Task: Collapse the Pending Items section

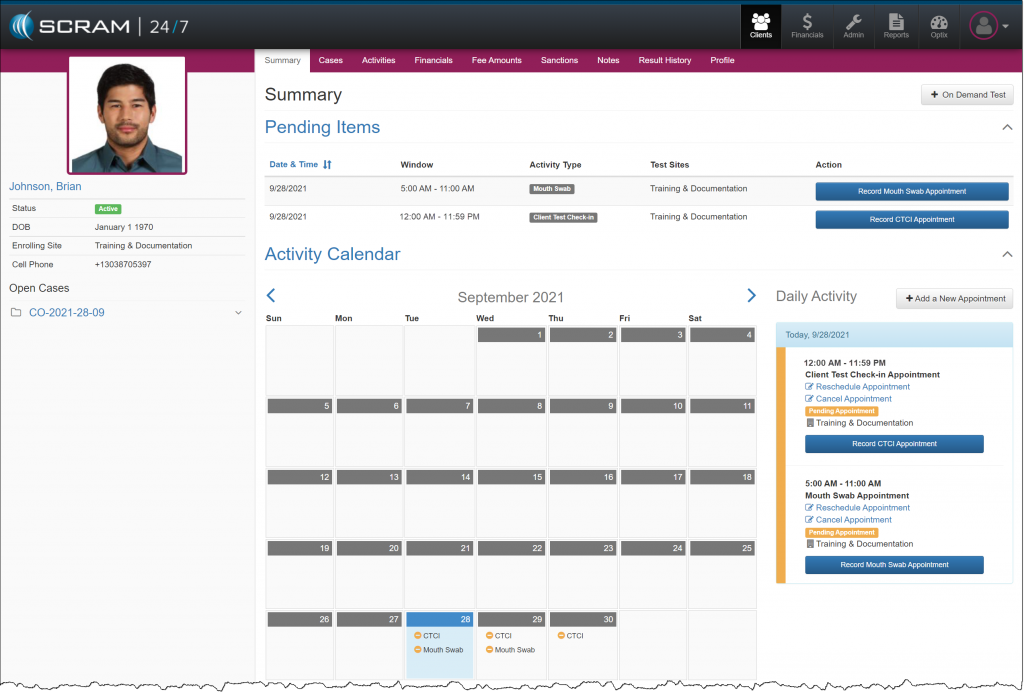Action: [x=1008, y=127]
